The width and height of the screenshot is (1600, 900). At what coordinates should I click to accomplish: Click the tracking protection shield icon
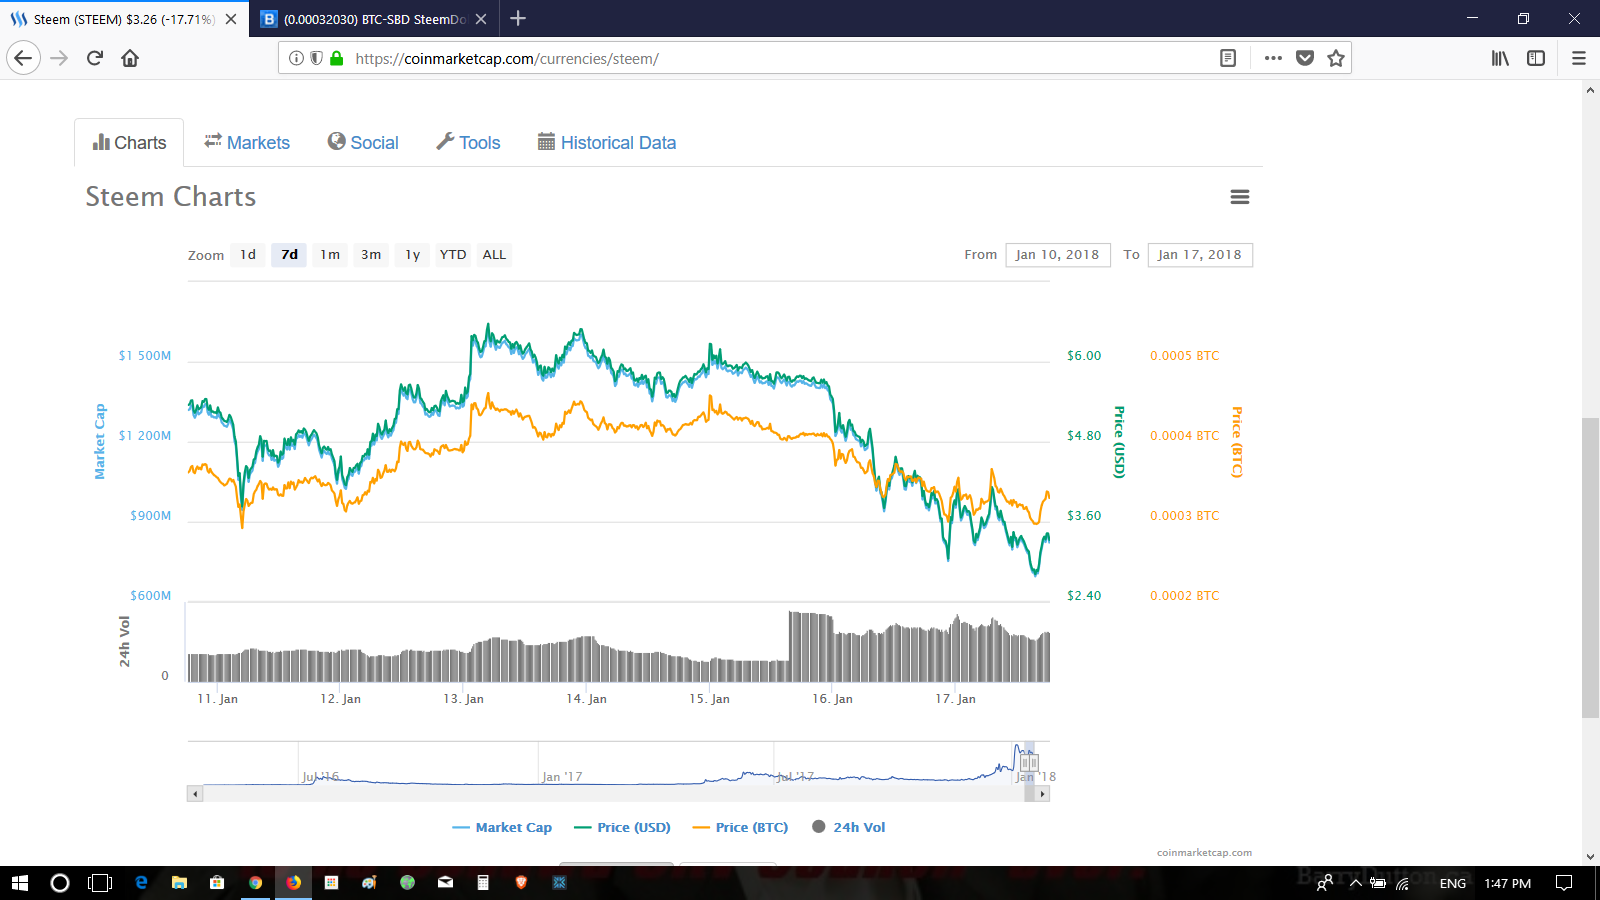coord(316,58)
